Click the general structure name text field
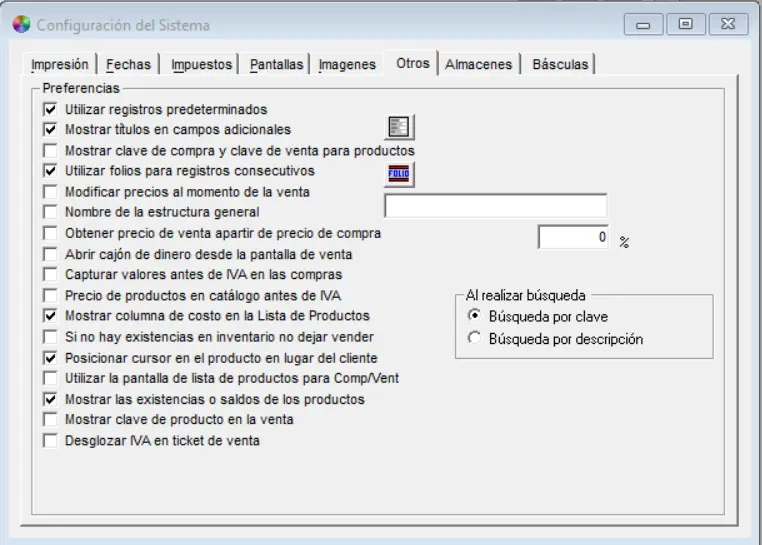762x545 pixels. 495,206
